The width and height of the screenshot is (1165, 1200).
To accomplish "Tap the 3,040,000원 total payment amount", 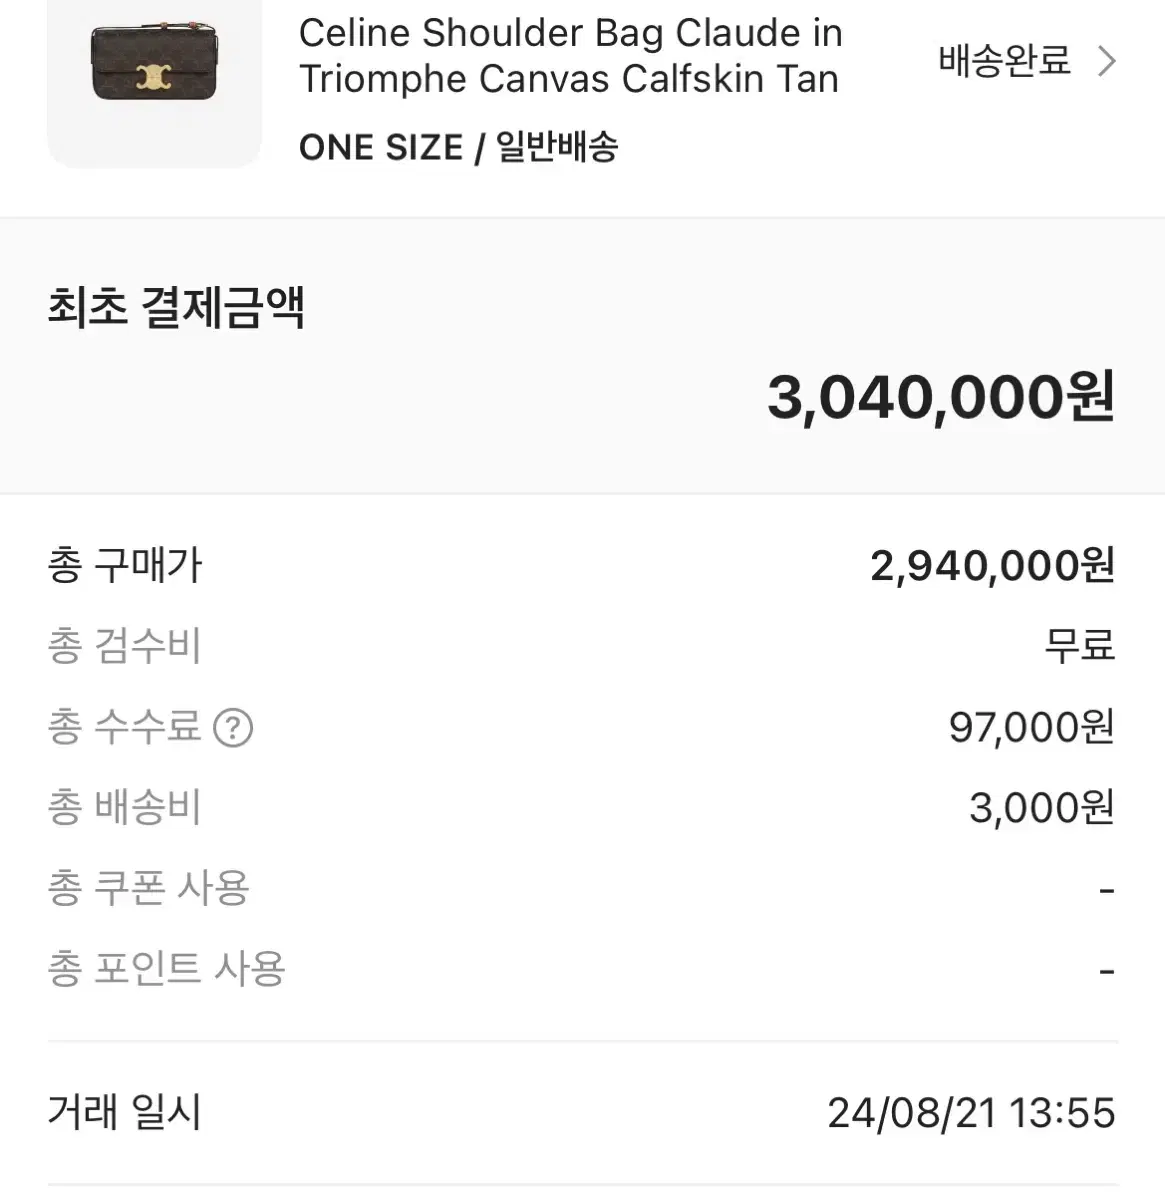I will coord(940,397).
